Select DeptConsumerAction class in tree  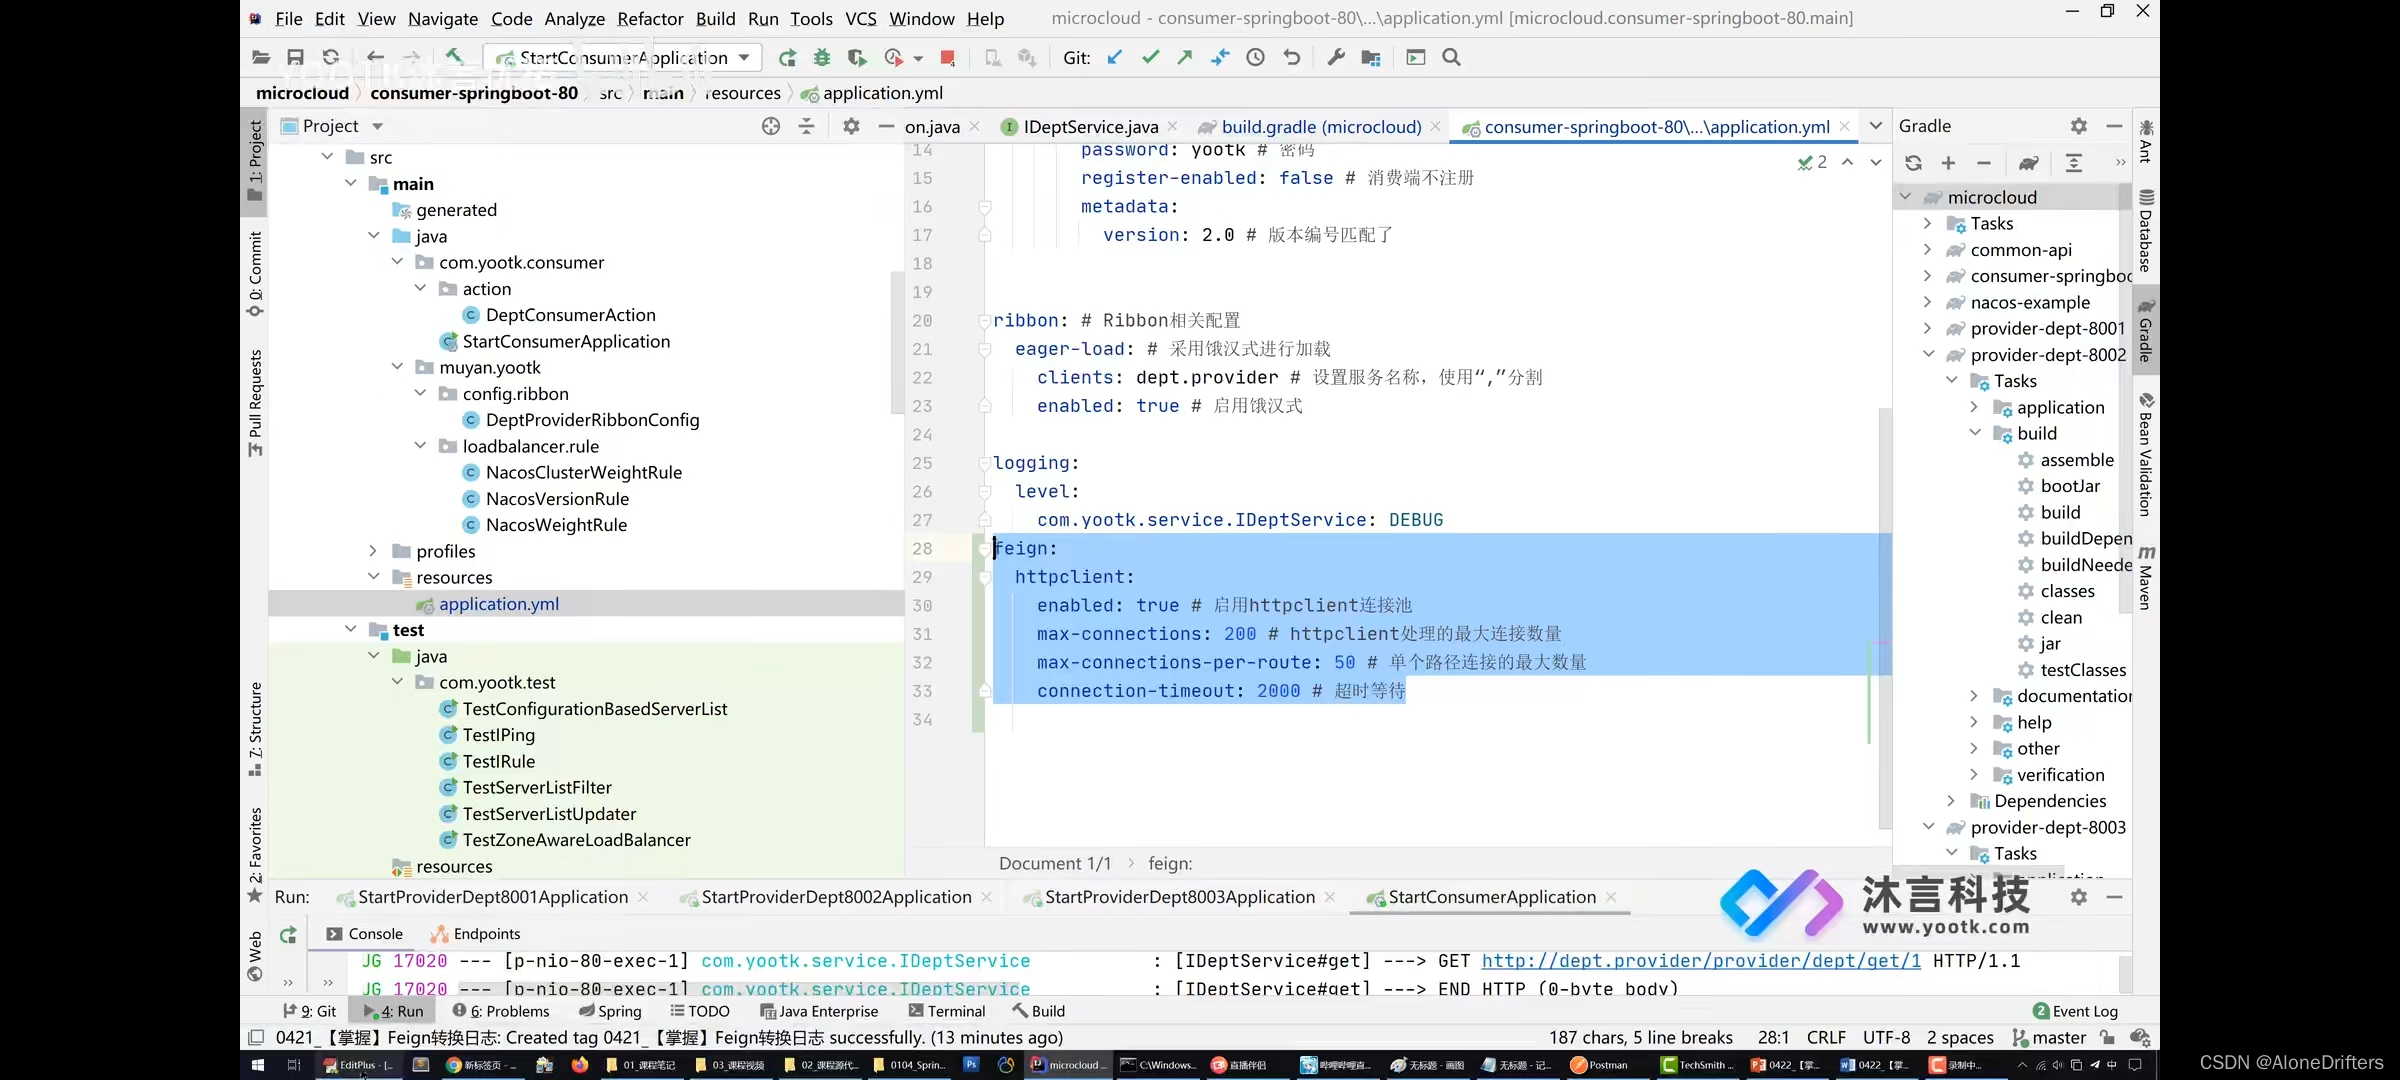click(570, 315)
